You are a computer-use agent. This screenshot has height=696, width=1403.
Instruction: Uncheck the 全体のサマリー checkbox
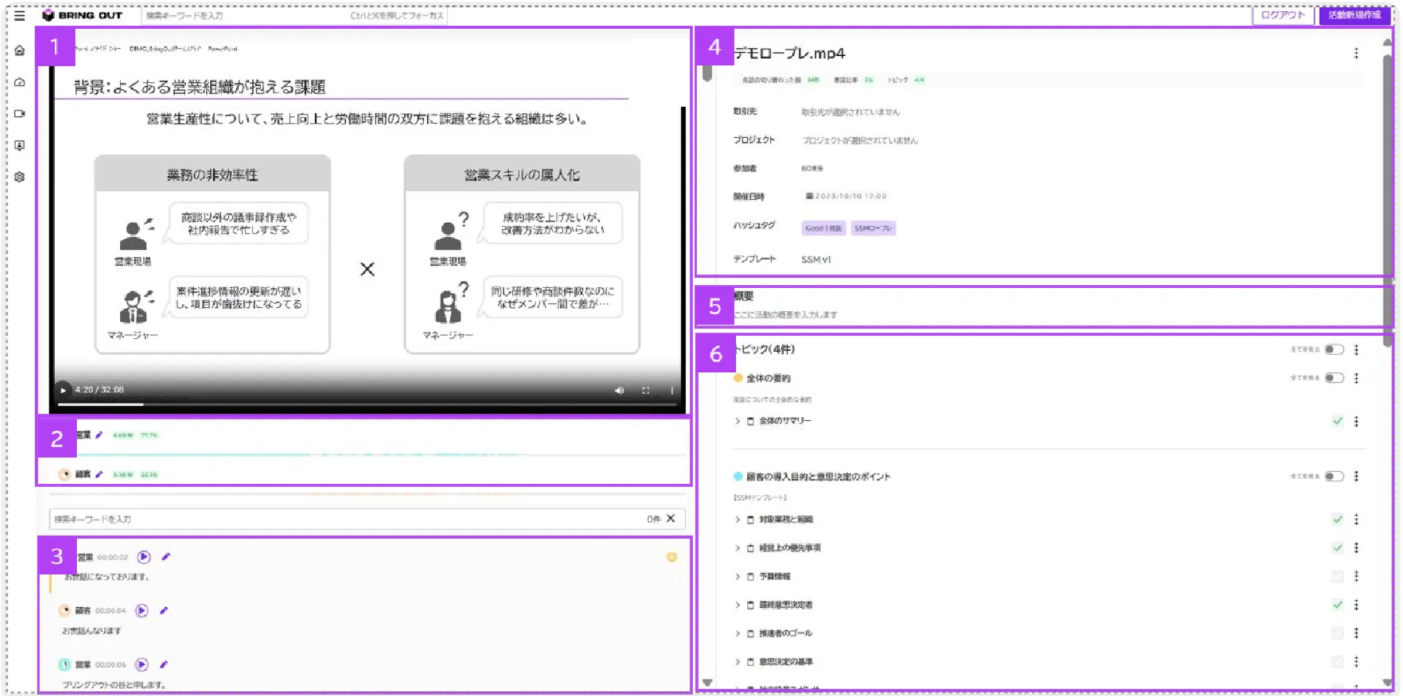tap(1337, 421)
